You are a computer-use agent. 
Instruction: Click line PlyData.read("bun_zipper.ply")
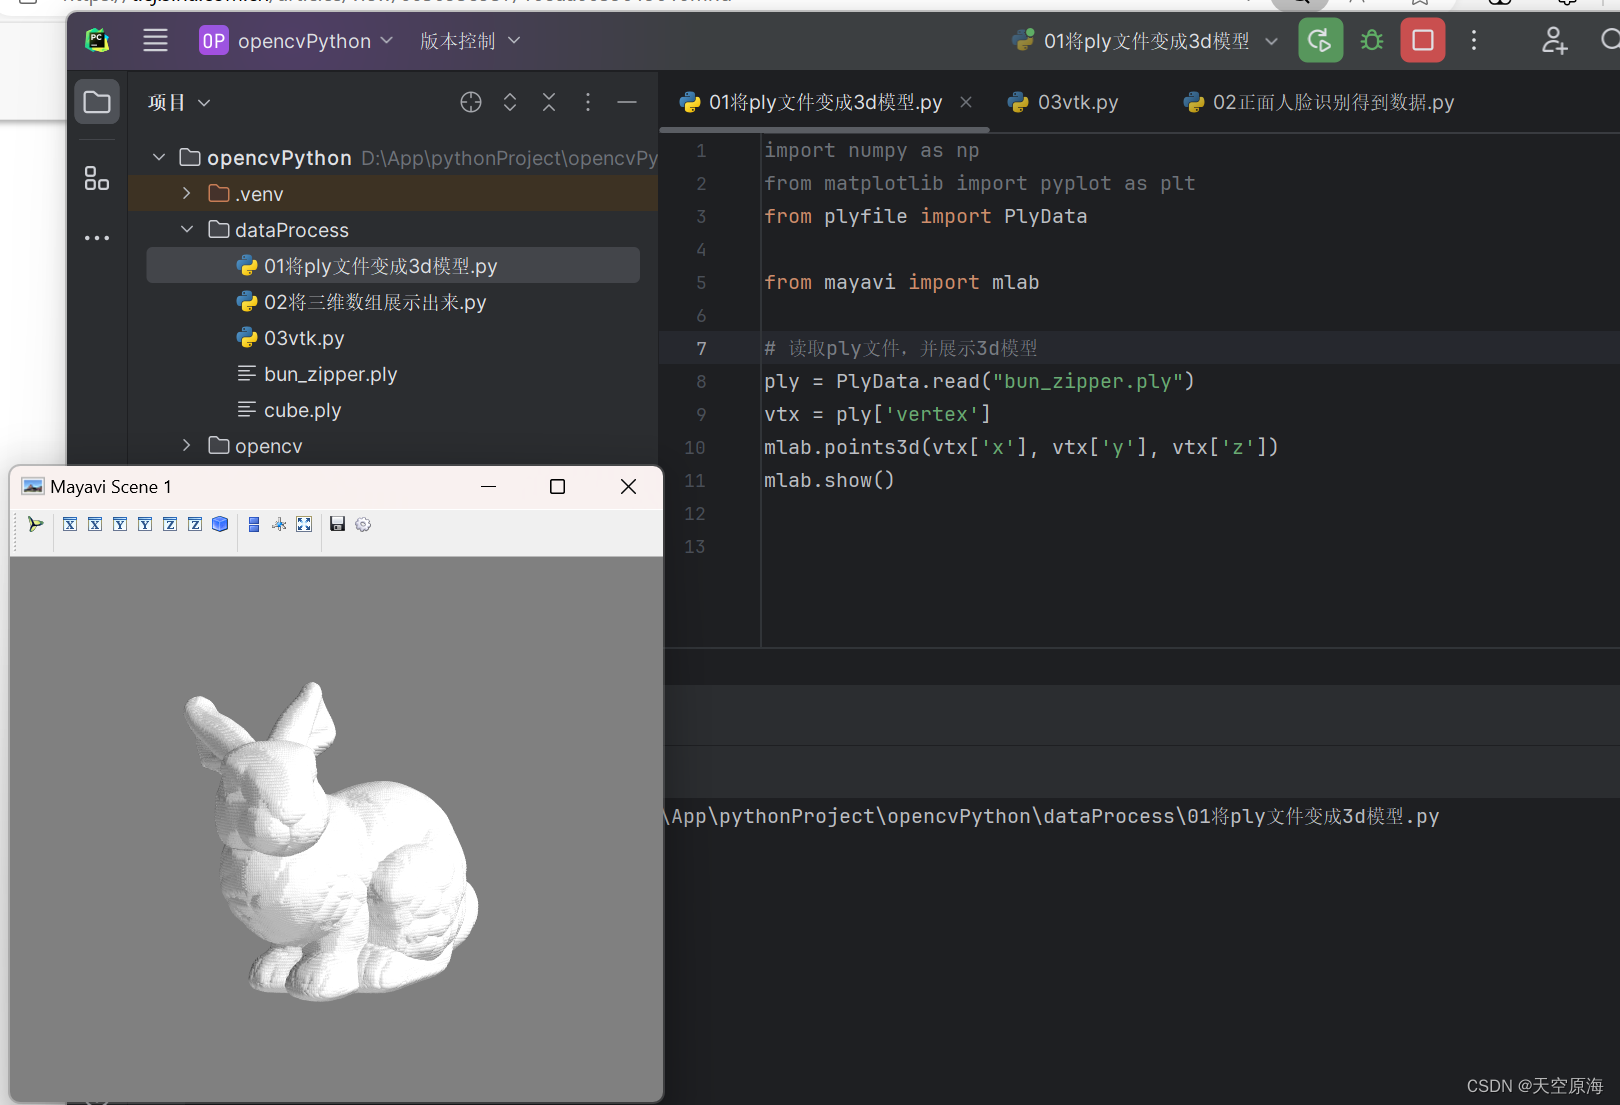[979, 381]
